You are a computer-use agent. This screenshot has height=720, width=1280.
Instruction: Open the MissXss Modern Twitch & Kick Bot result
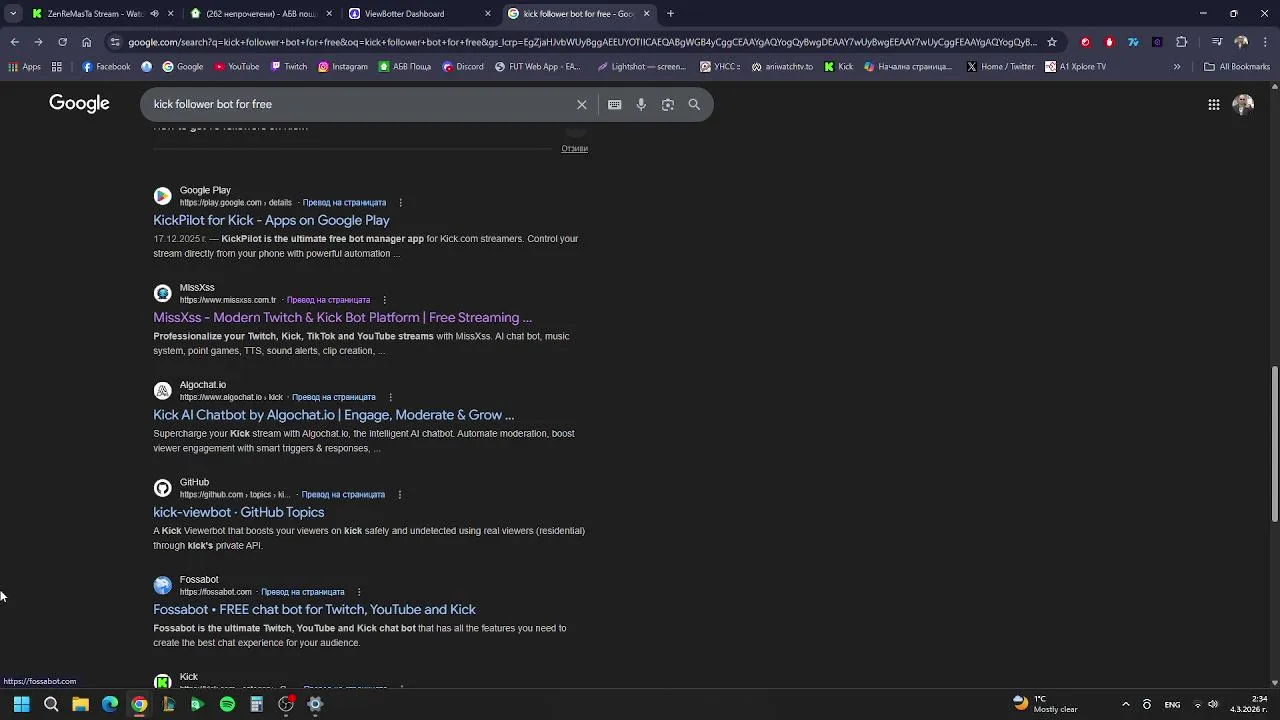pyautogui.click(x=342, y=317)
